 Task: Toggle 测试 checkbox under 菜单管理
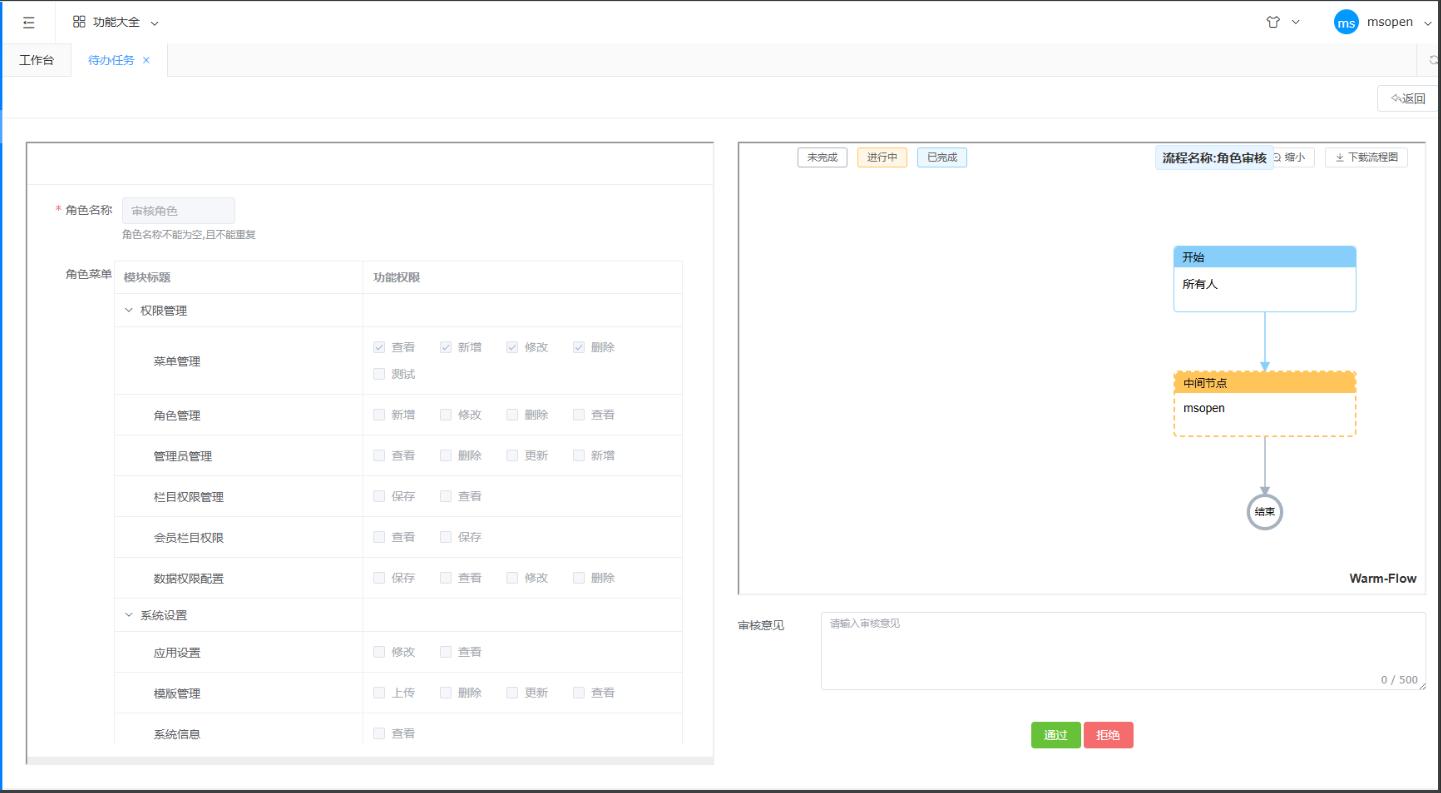click(379, 374)
